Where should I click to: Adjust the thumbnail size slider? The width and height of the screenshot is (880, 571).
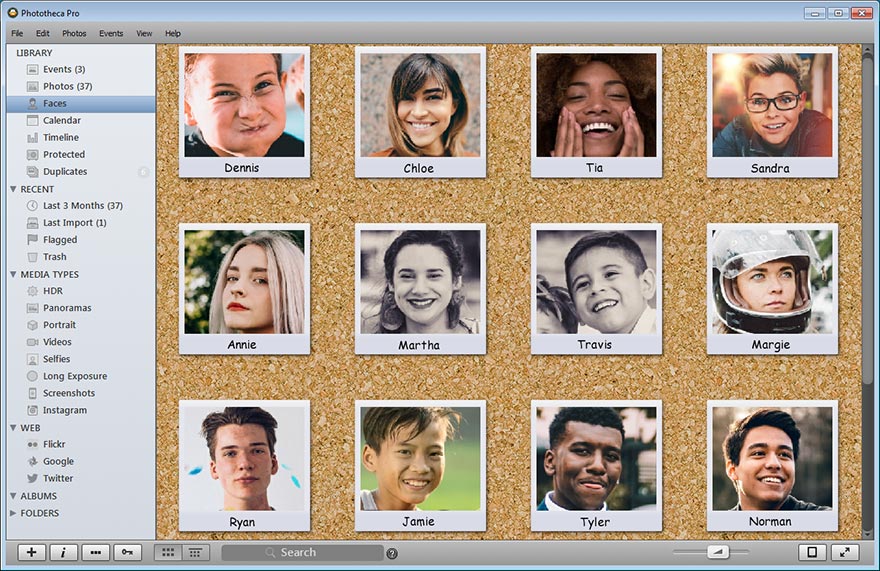pyautogui.click(x=717, y=552)
